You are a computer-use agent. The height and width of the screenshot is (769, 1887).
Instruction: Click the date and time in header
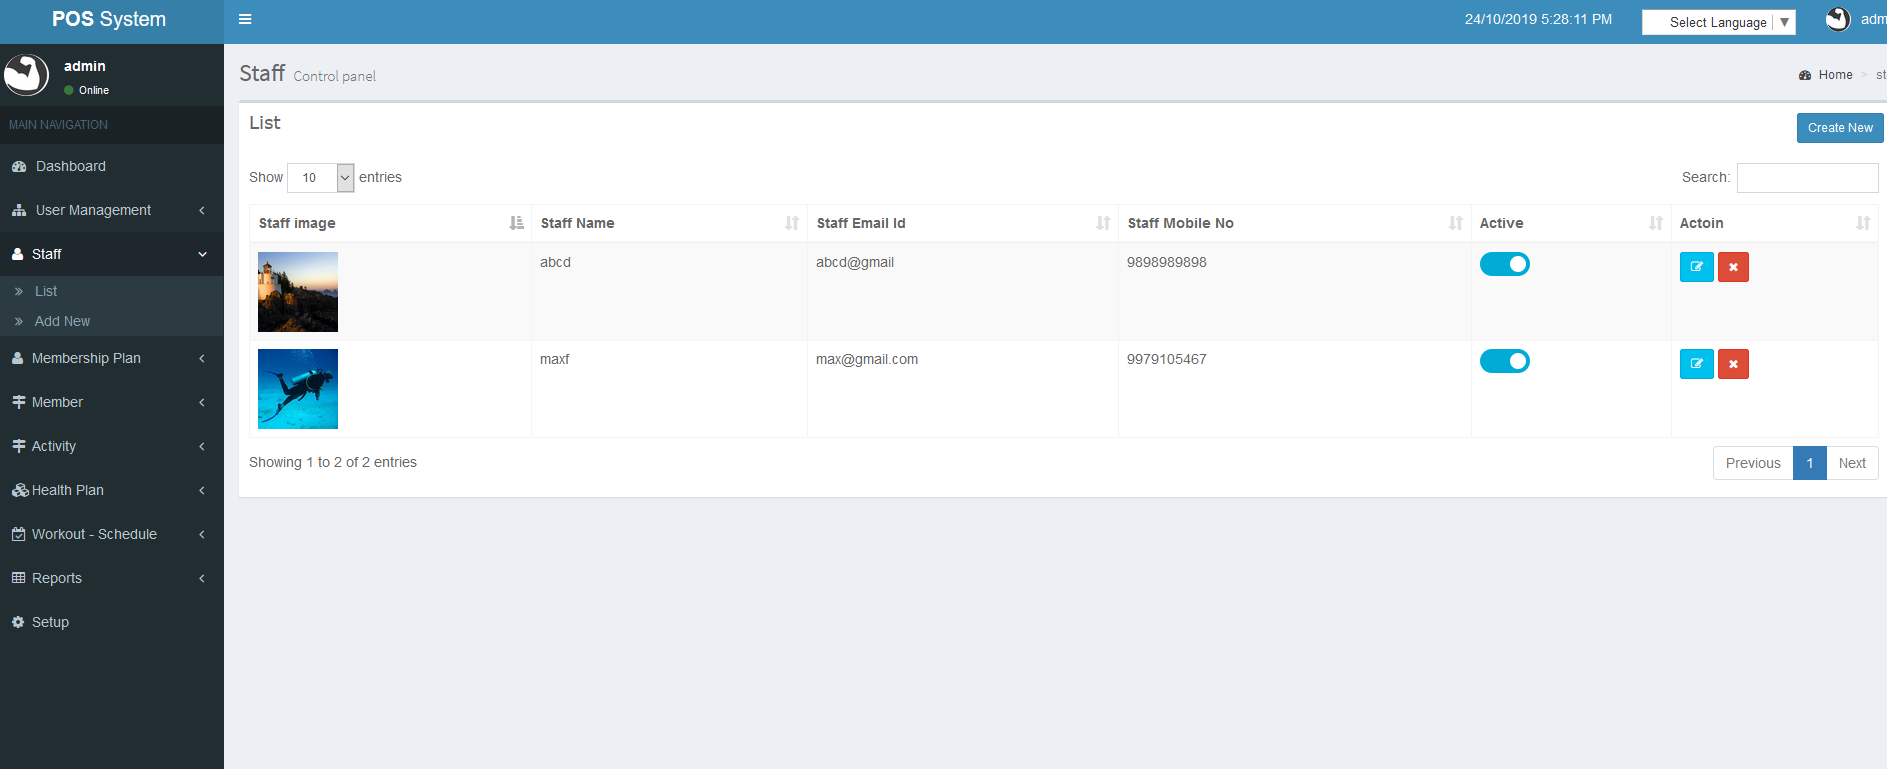point(1538,19)
